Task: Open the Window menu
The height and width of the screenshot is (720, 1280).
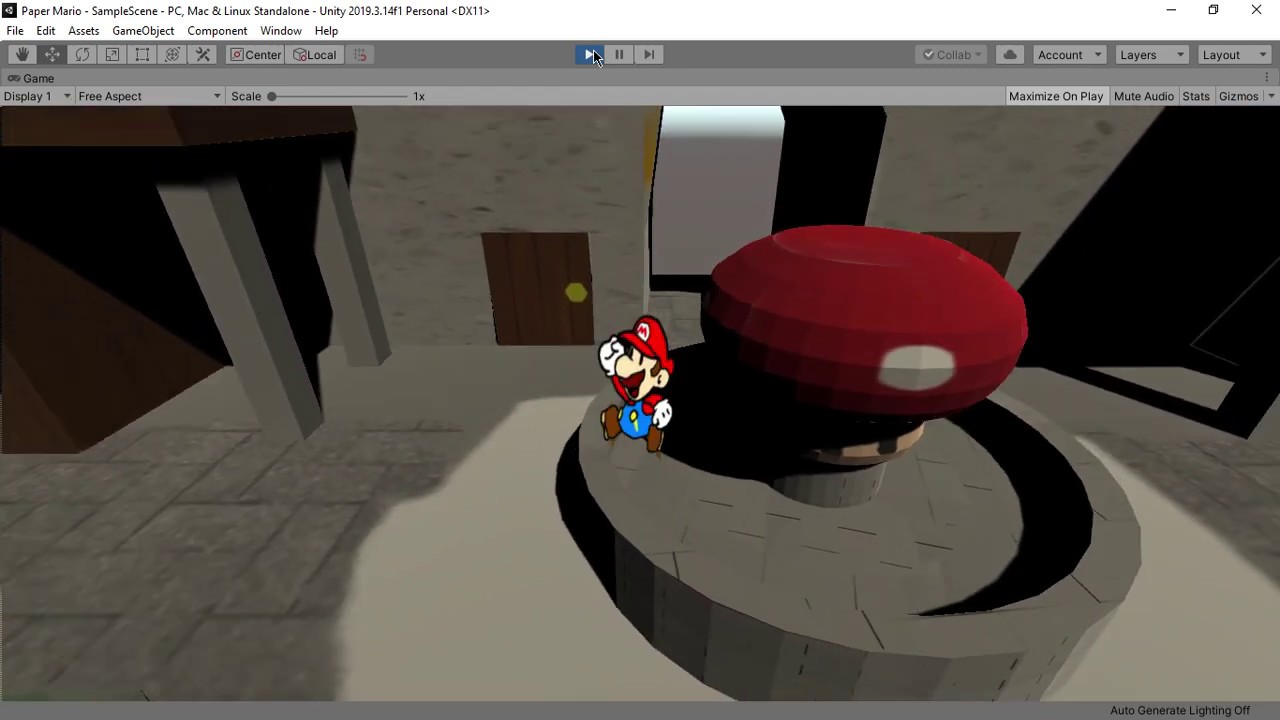Action: point(281,31)
